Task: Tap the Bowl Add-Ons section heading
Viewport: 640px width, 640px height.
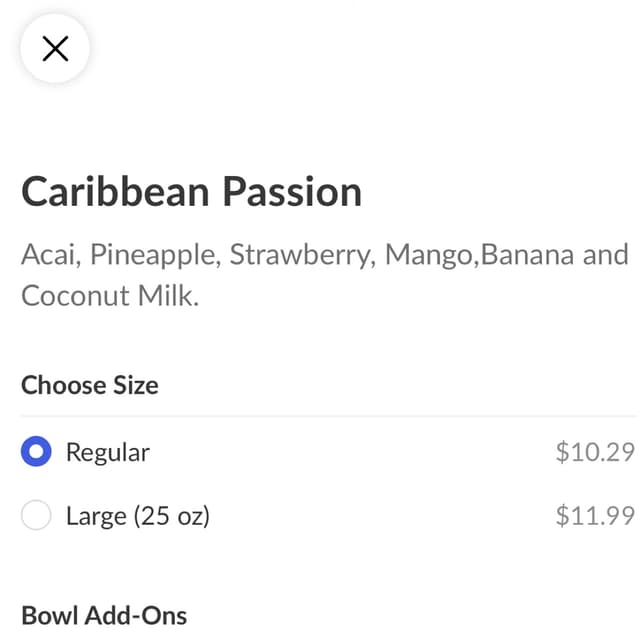Action: pos(104,615)
